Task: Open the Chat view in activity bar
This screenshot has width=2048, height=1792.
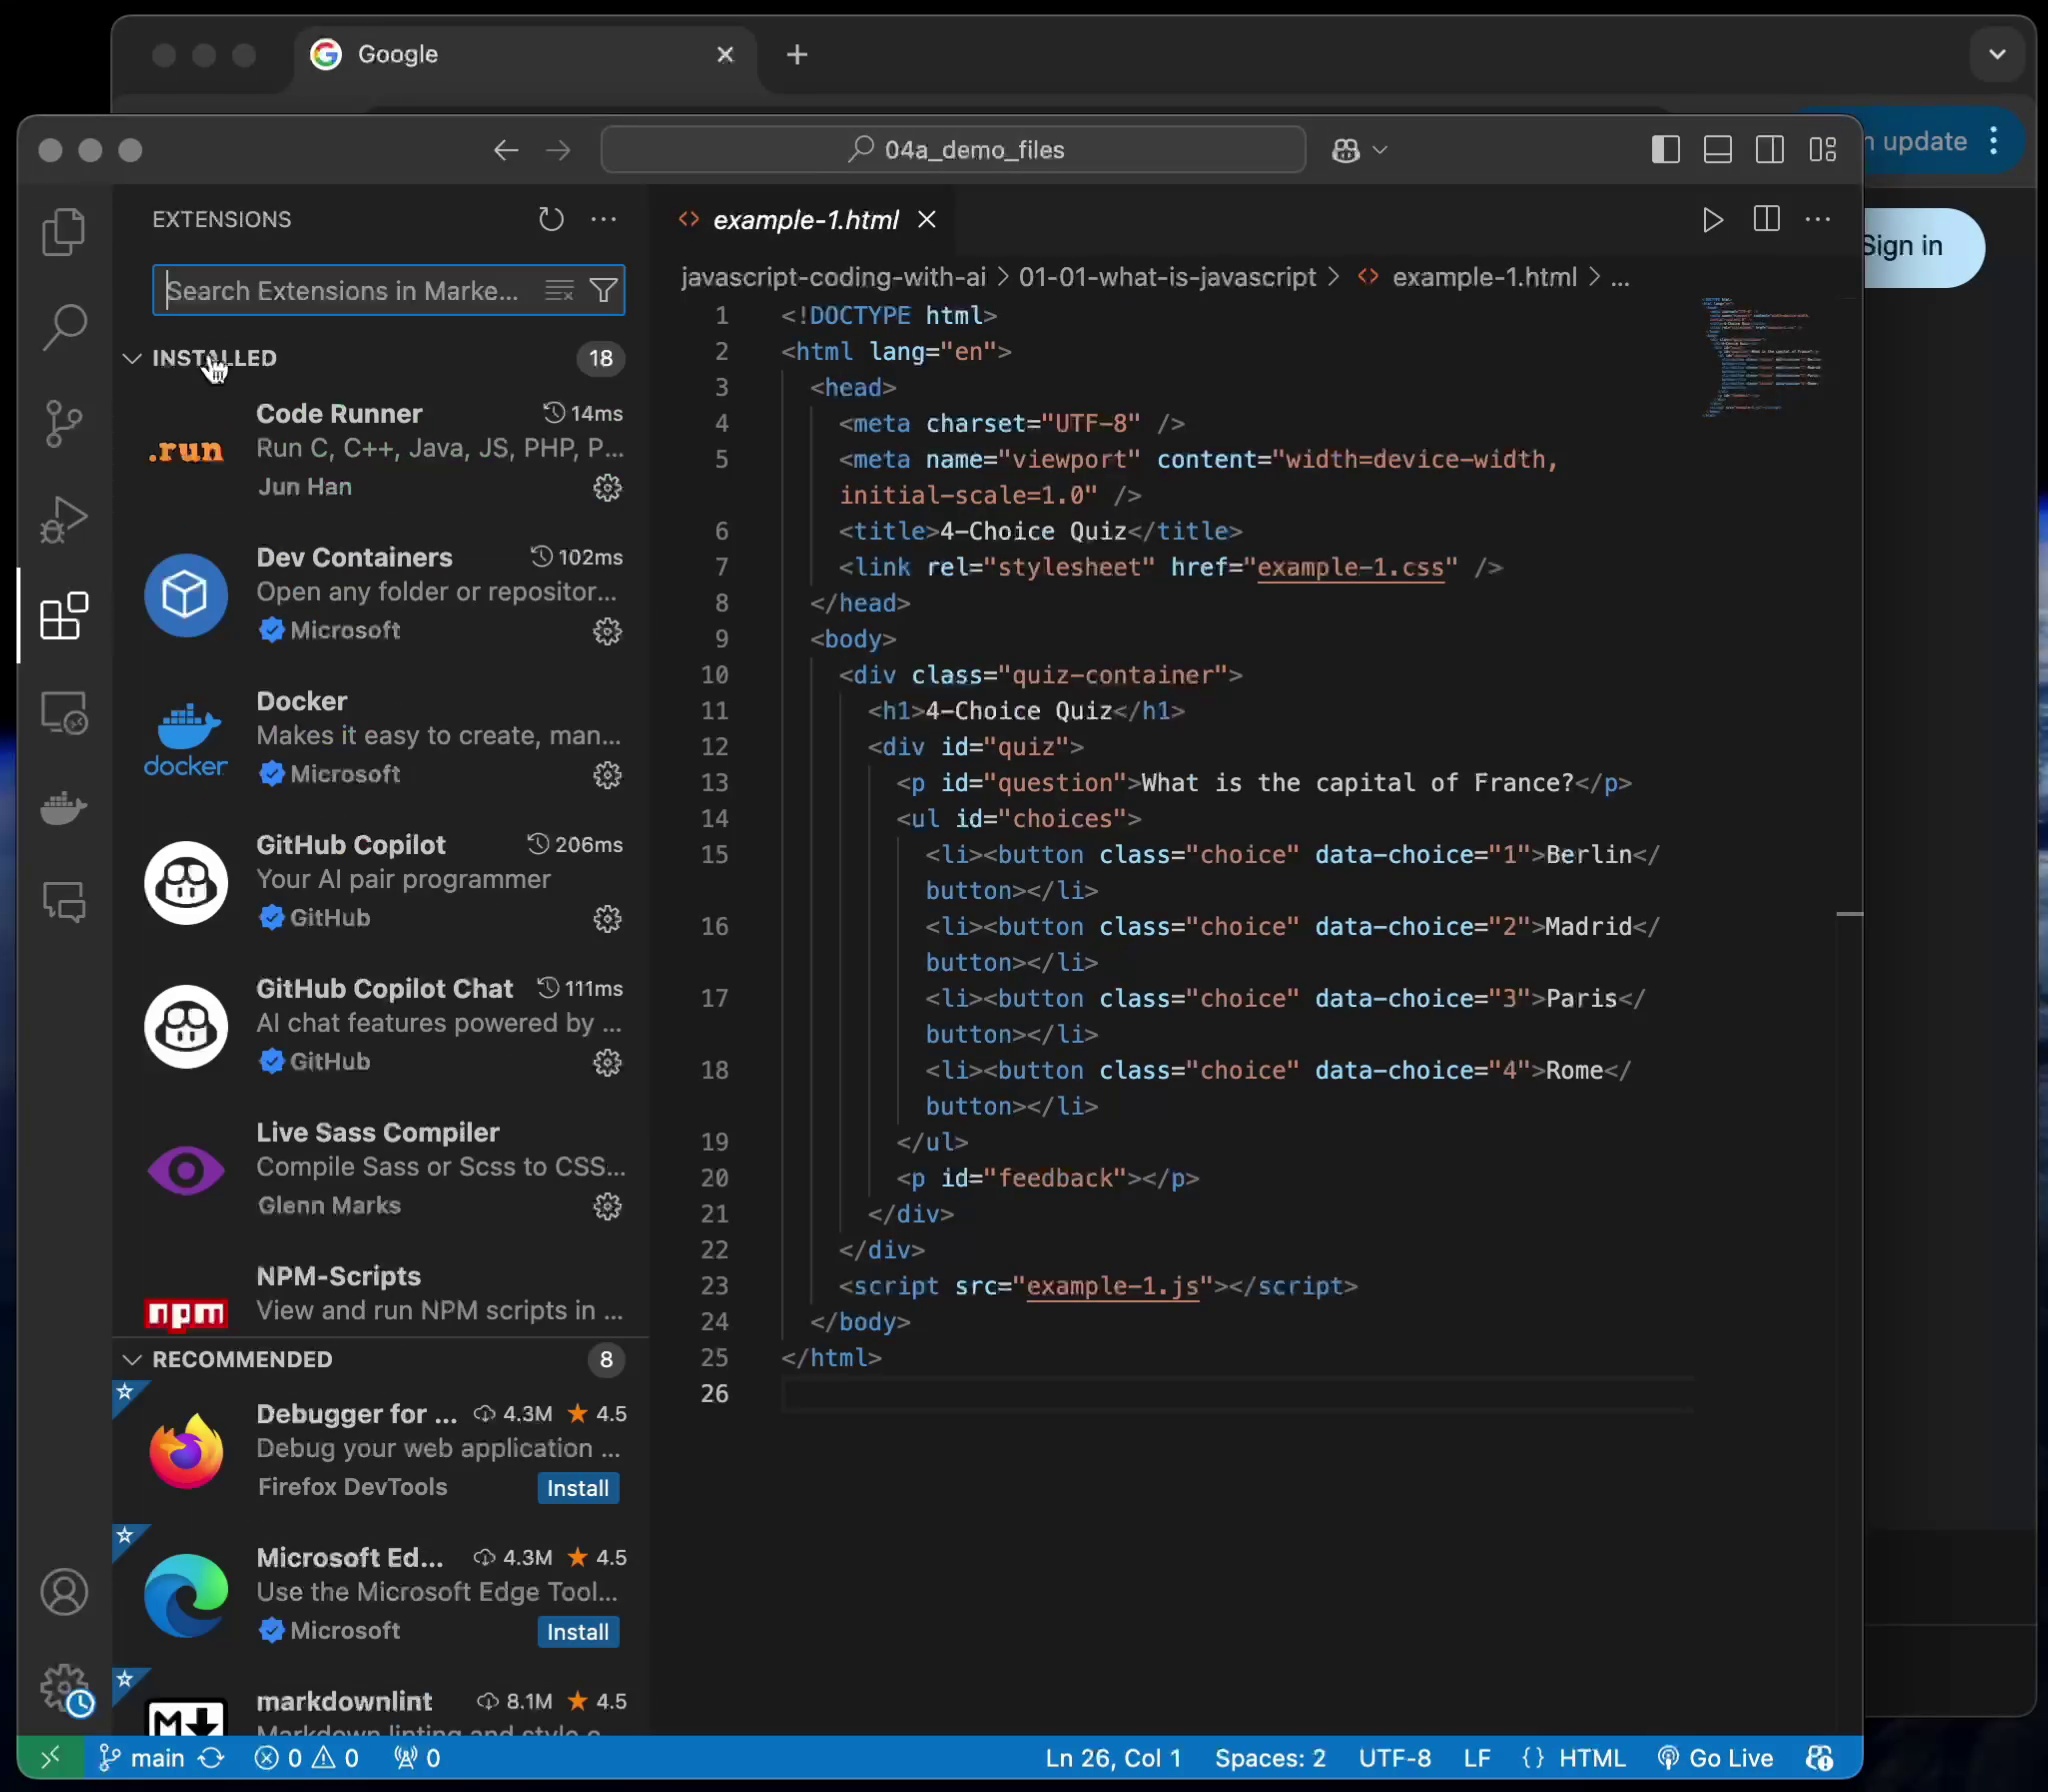Action: coord(64,902)
